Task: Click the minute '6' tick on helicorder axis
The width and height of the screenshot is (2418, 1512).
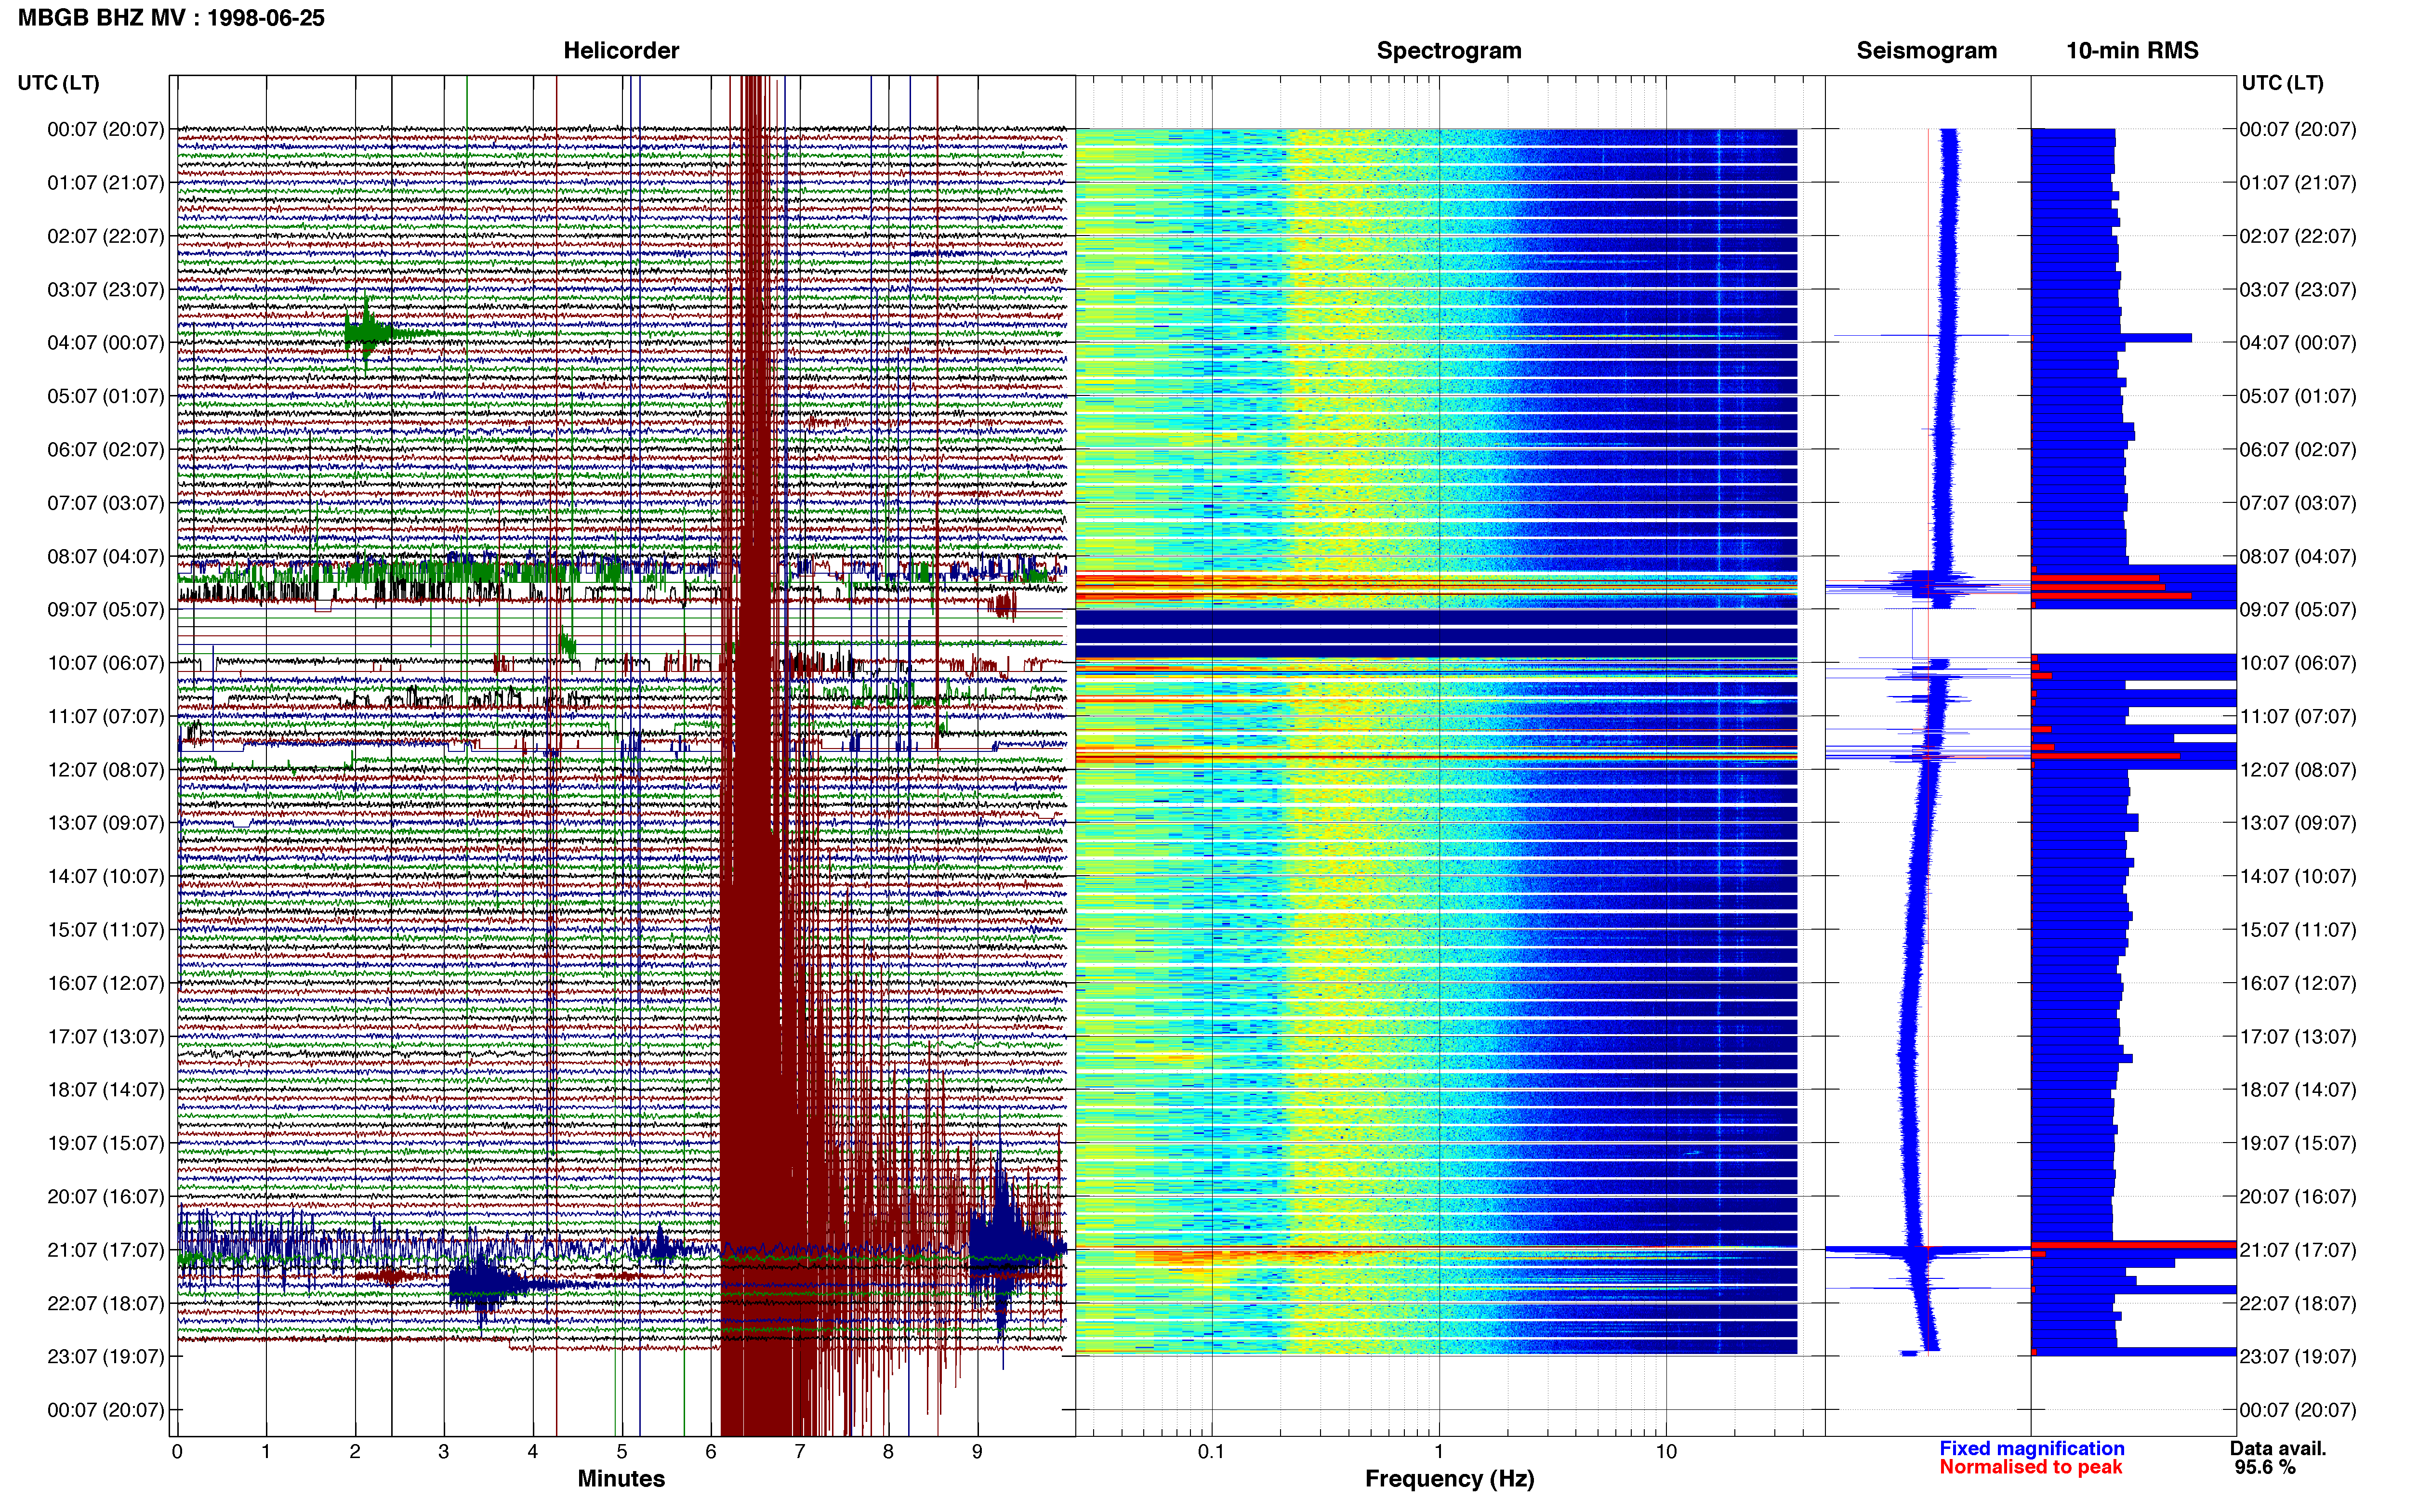Action: pos(711,1452)
